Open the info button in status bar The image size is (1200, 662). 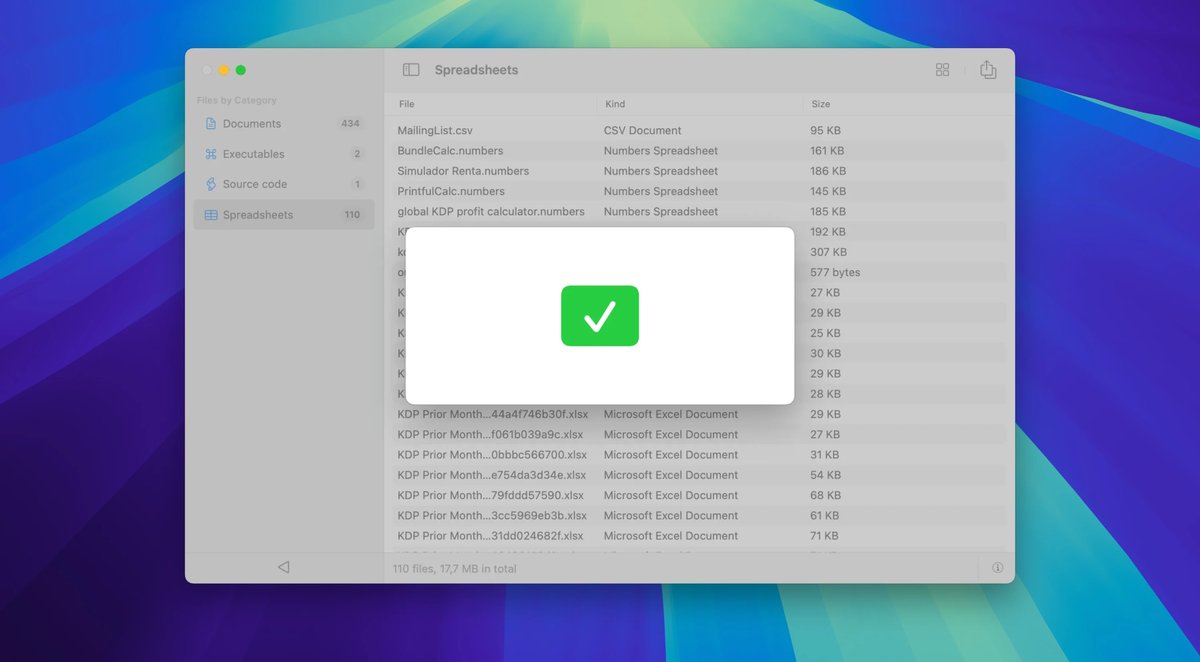point(997,568)
